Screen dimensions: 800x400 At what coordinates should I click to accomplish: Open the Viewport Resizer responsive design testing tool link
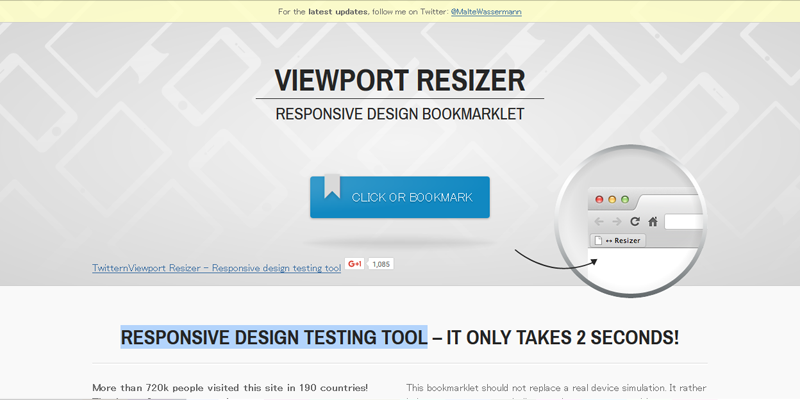click(x=217, y=268)
